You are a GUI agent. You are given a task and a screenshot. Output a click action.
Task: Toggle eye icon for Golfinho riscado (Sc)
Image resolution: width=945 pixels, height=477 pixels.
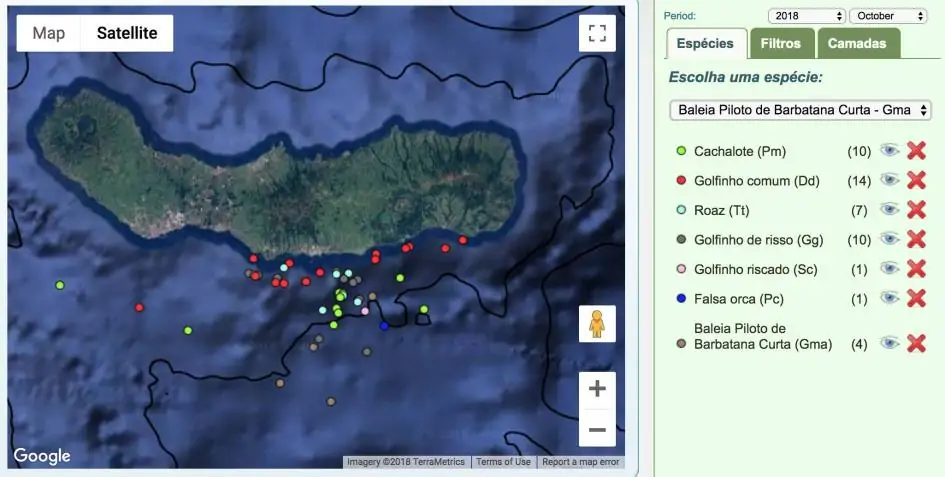click(889, 268)
